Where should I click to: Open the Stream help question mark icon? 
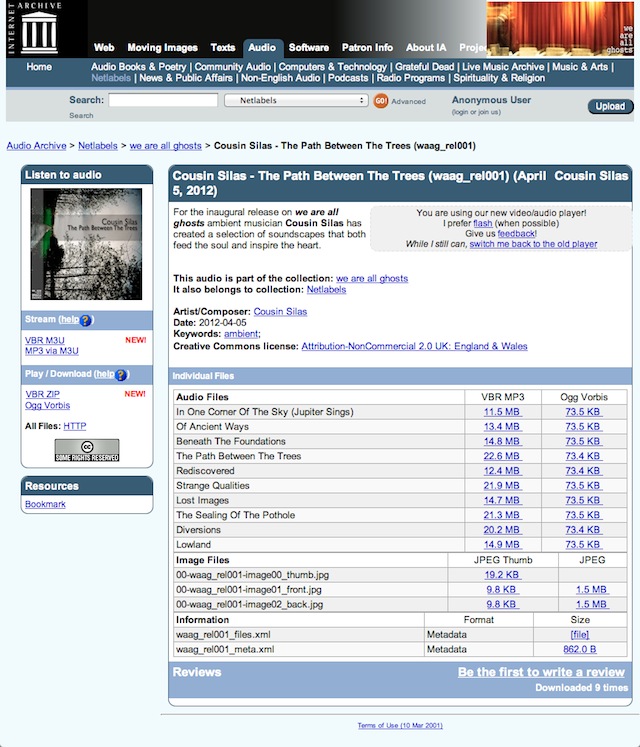(85, 320)
